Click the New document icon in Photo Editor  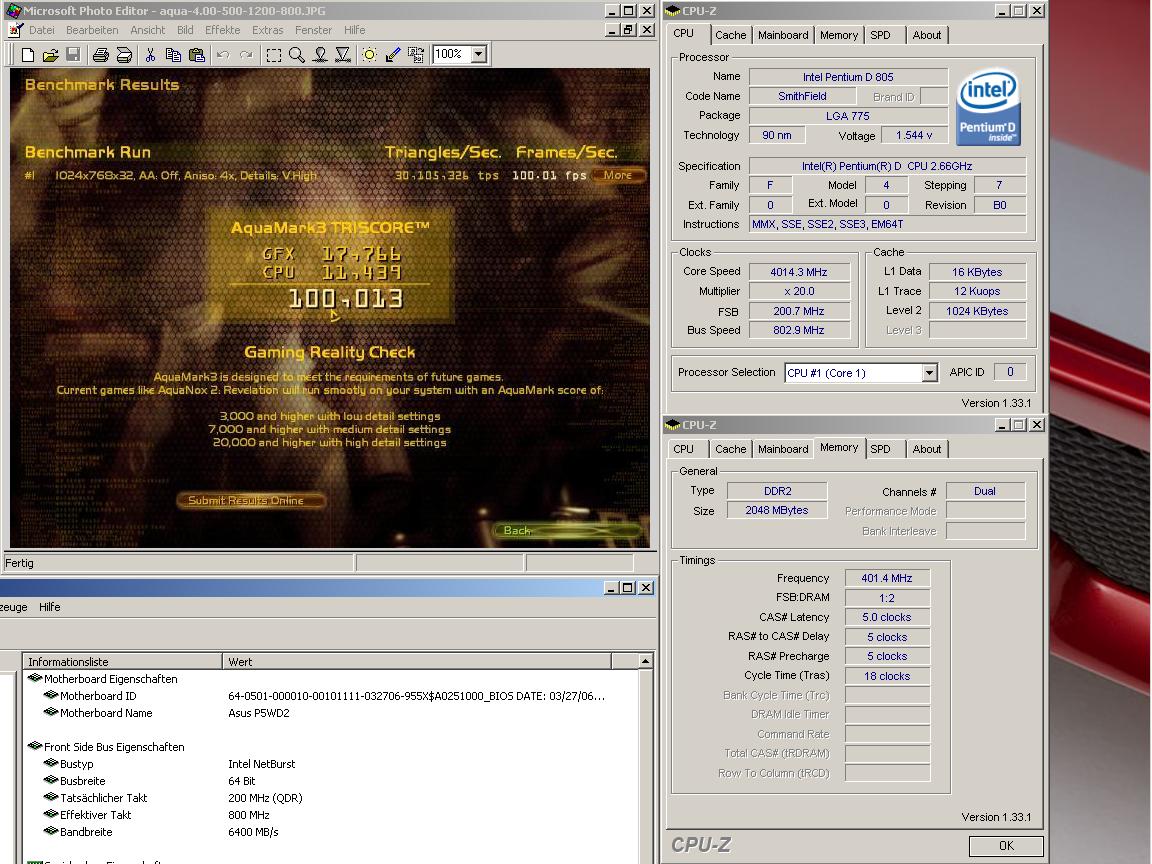tap(27, 54)
